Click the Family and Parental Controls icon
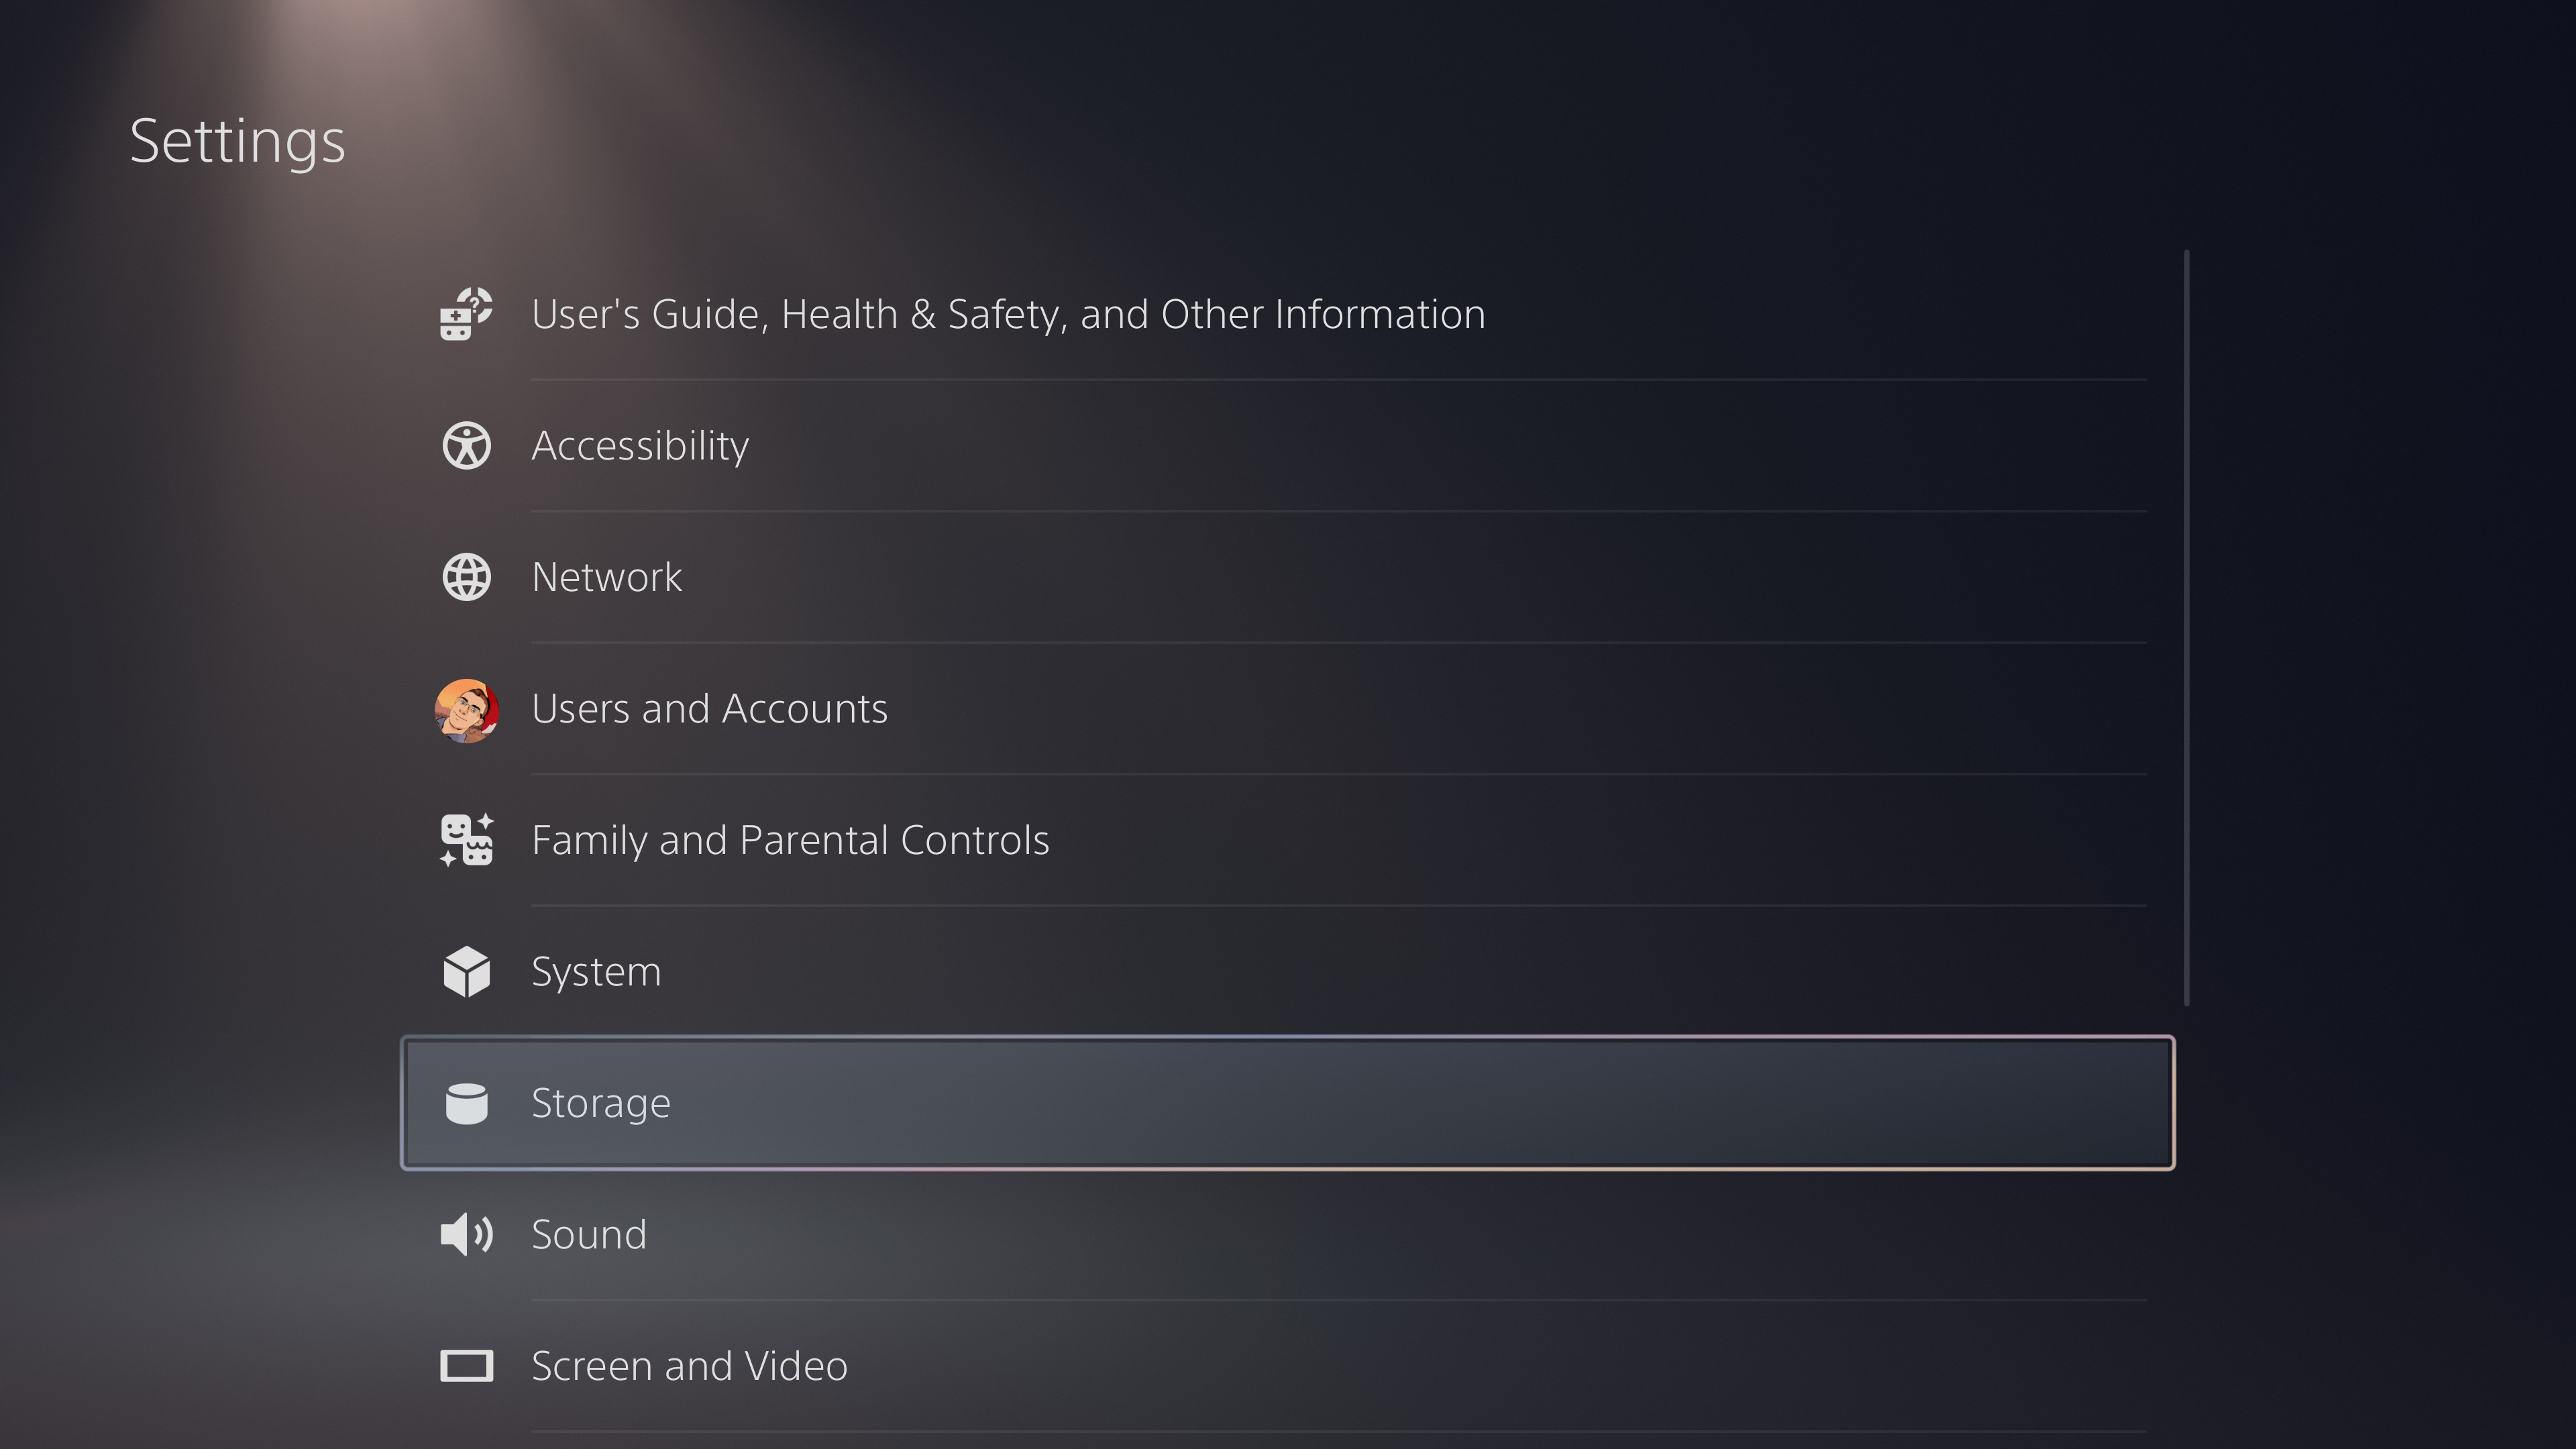The image size is (2576, 1449). [466, 840]
